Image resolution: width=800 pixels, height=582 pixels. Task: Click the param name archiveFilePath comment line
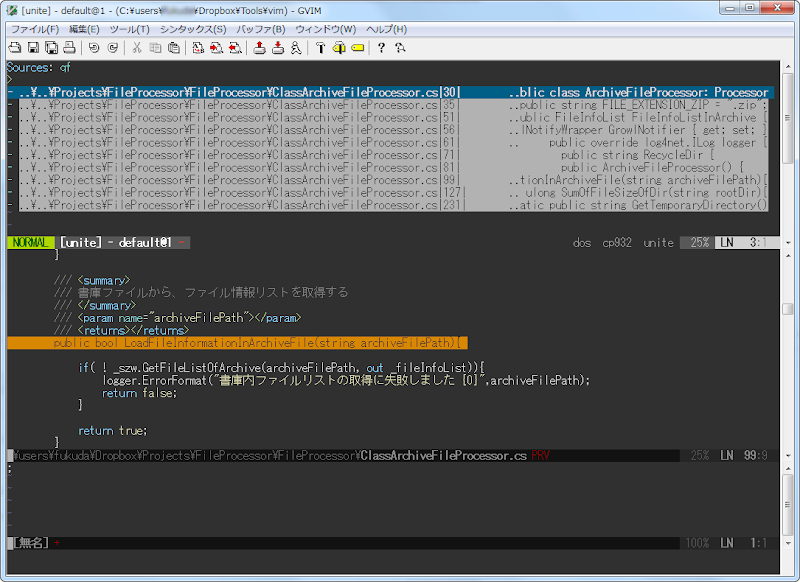(178, 318)
